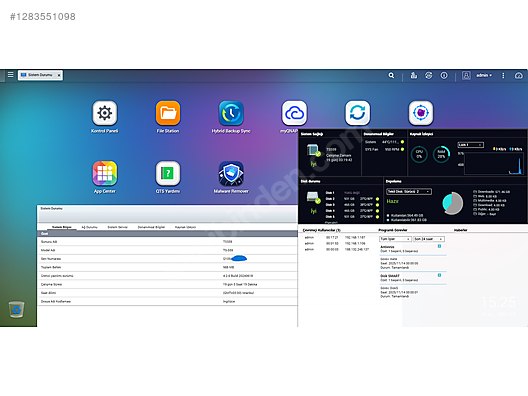Switch to the Kaynak İzleyici tab
This screenshot has height=396, width=528.
point(185,227)
